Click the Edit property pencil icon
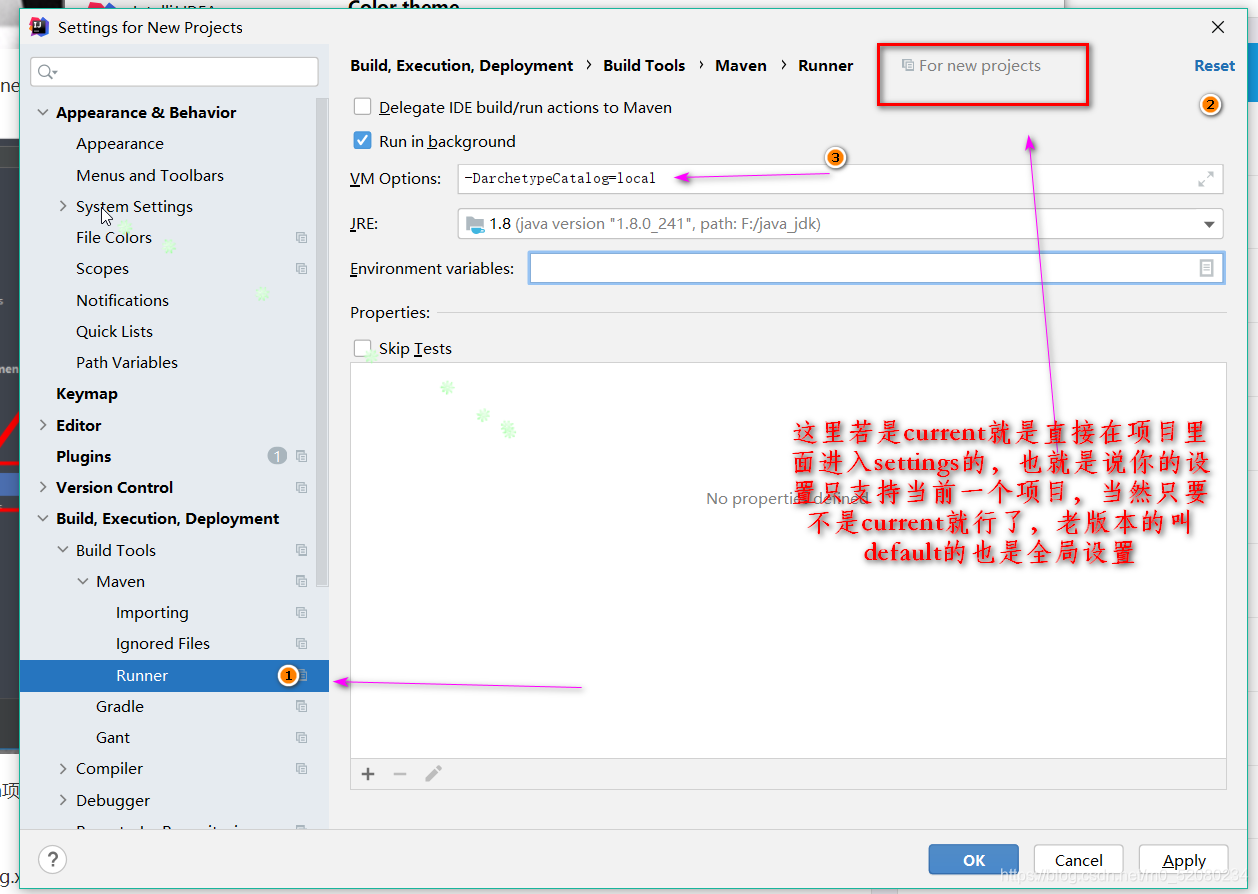 [433, 774]
